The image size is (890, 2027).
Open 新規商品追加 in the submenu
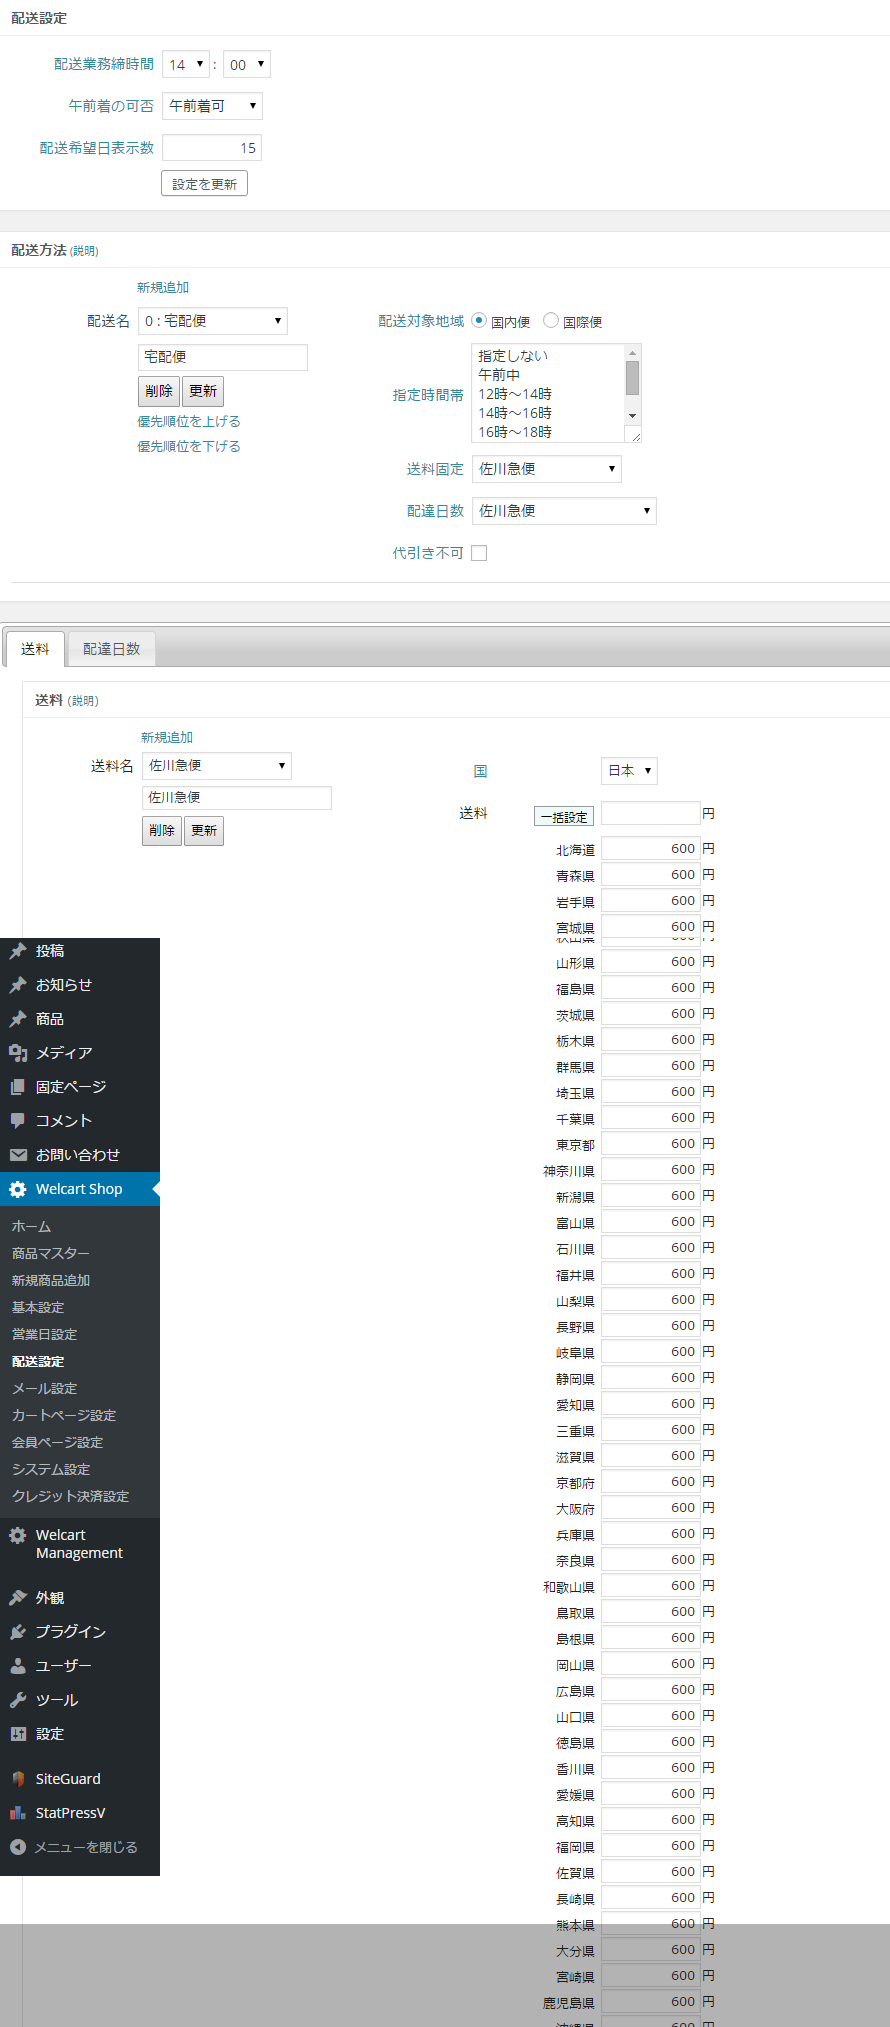coord(50,1280)
